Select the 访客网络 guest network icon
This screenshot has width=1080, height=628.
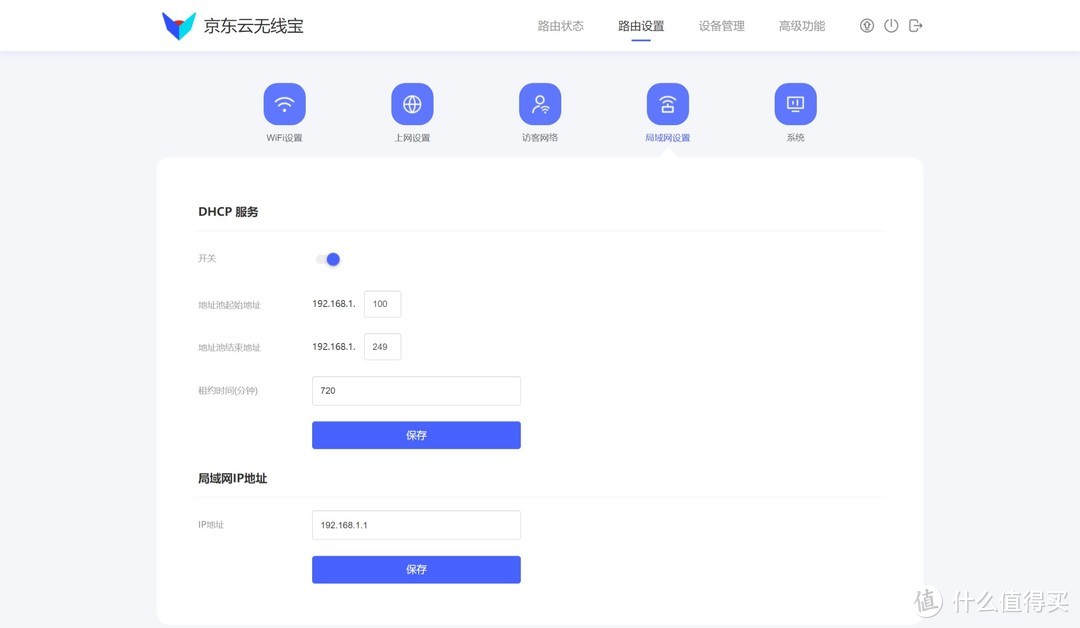(x=540, y=102)
